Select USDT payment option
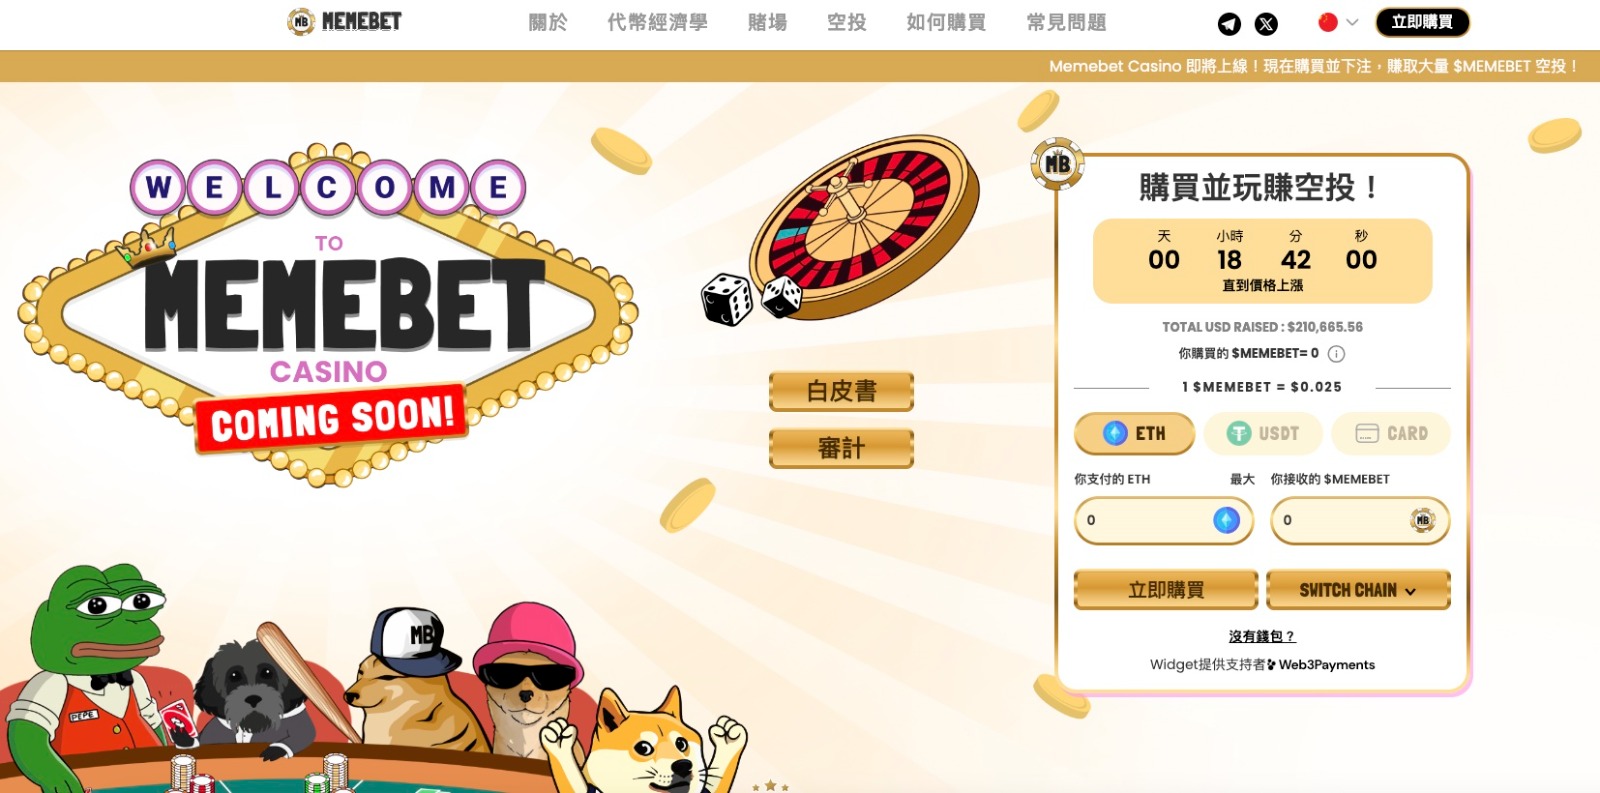This screenshot has height=793, width=1600. click(1263, 433)
